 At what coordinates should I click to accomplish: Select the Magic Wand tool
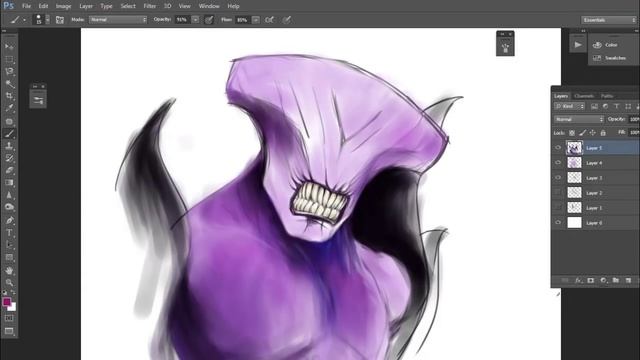(9, 84)
